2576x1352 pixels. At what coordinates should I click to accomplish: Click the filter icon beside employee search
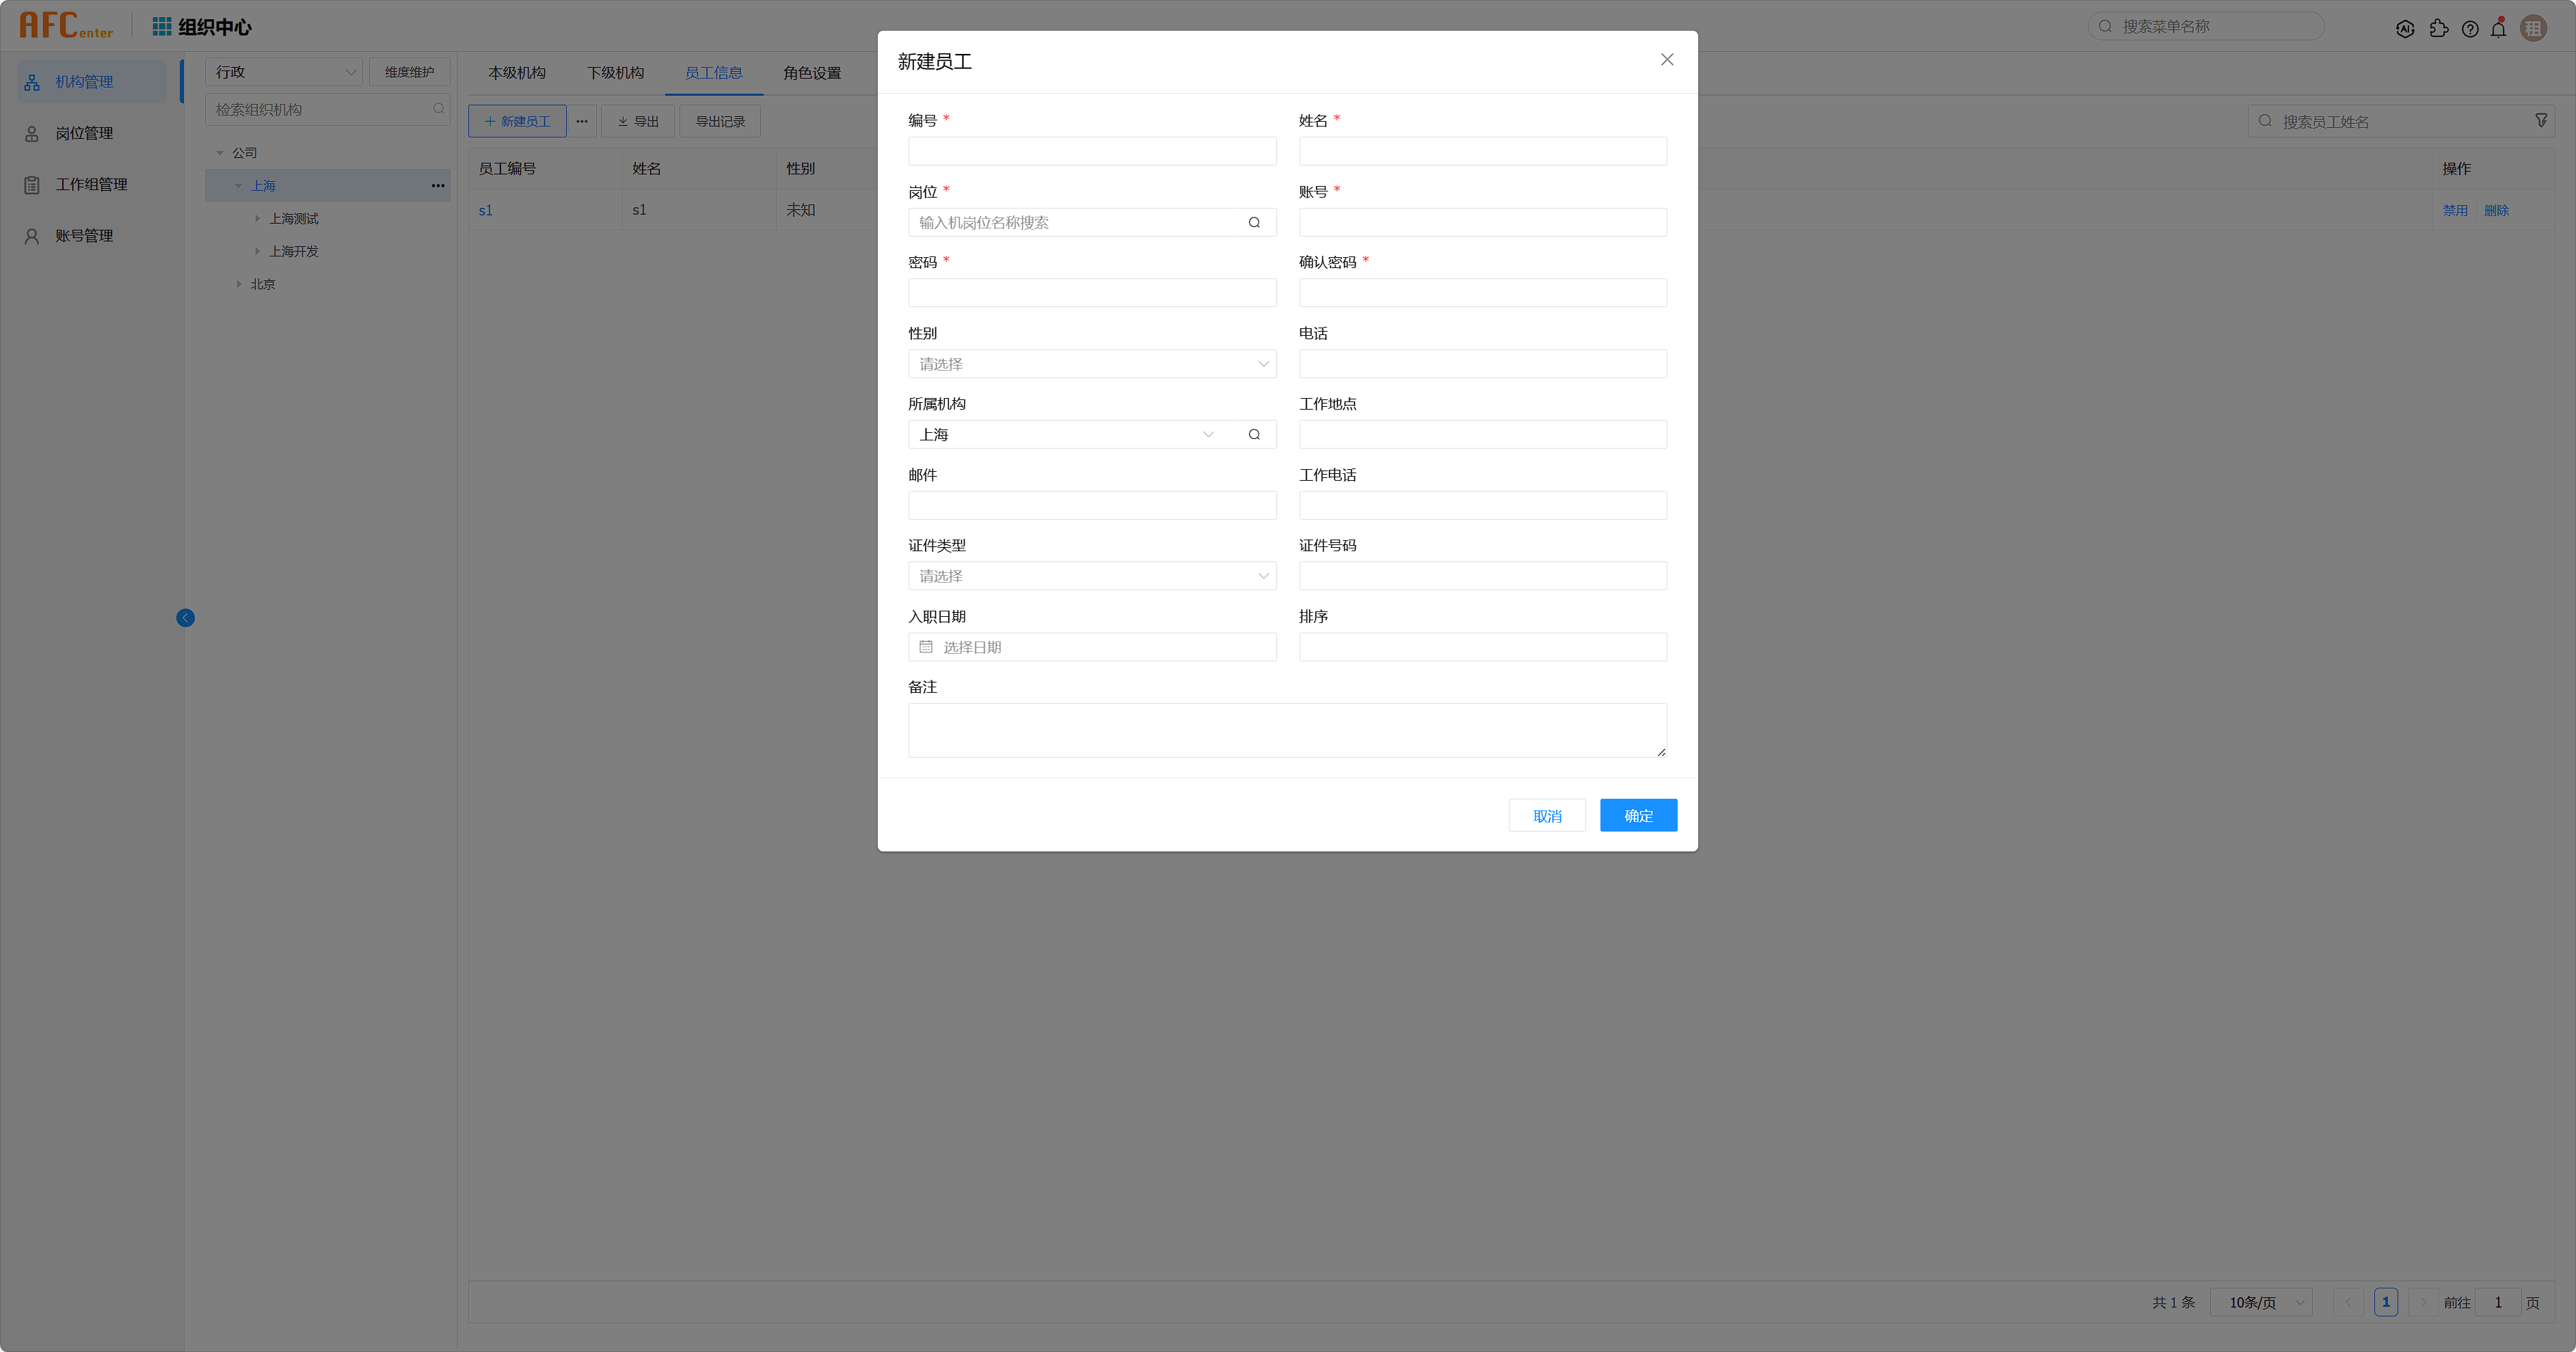(x=2541, y=121)
